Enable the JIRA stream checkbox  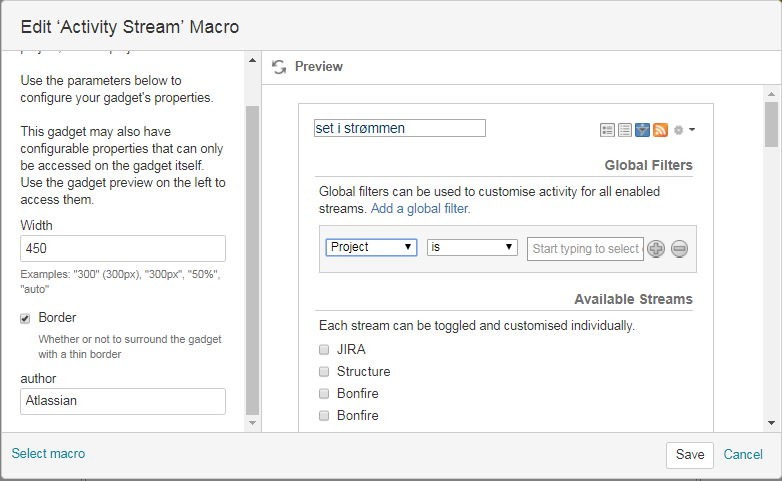[x=324, y=350]
